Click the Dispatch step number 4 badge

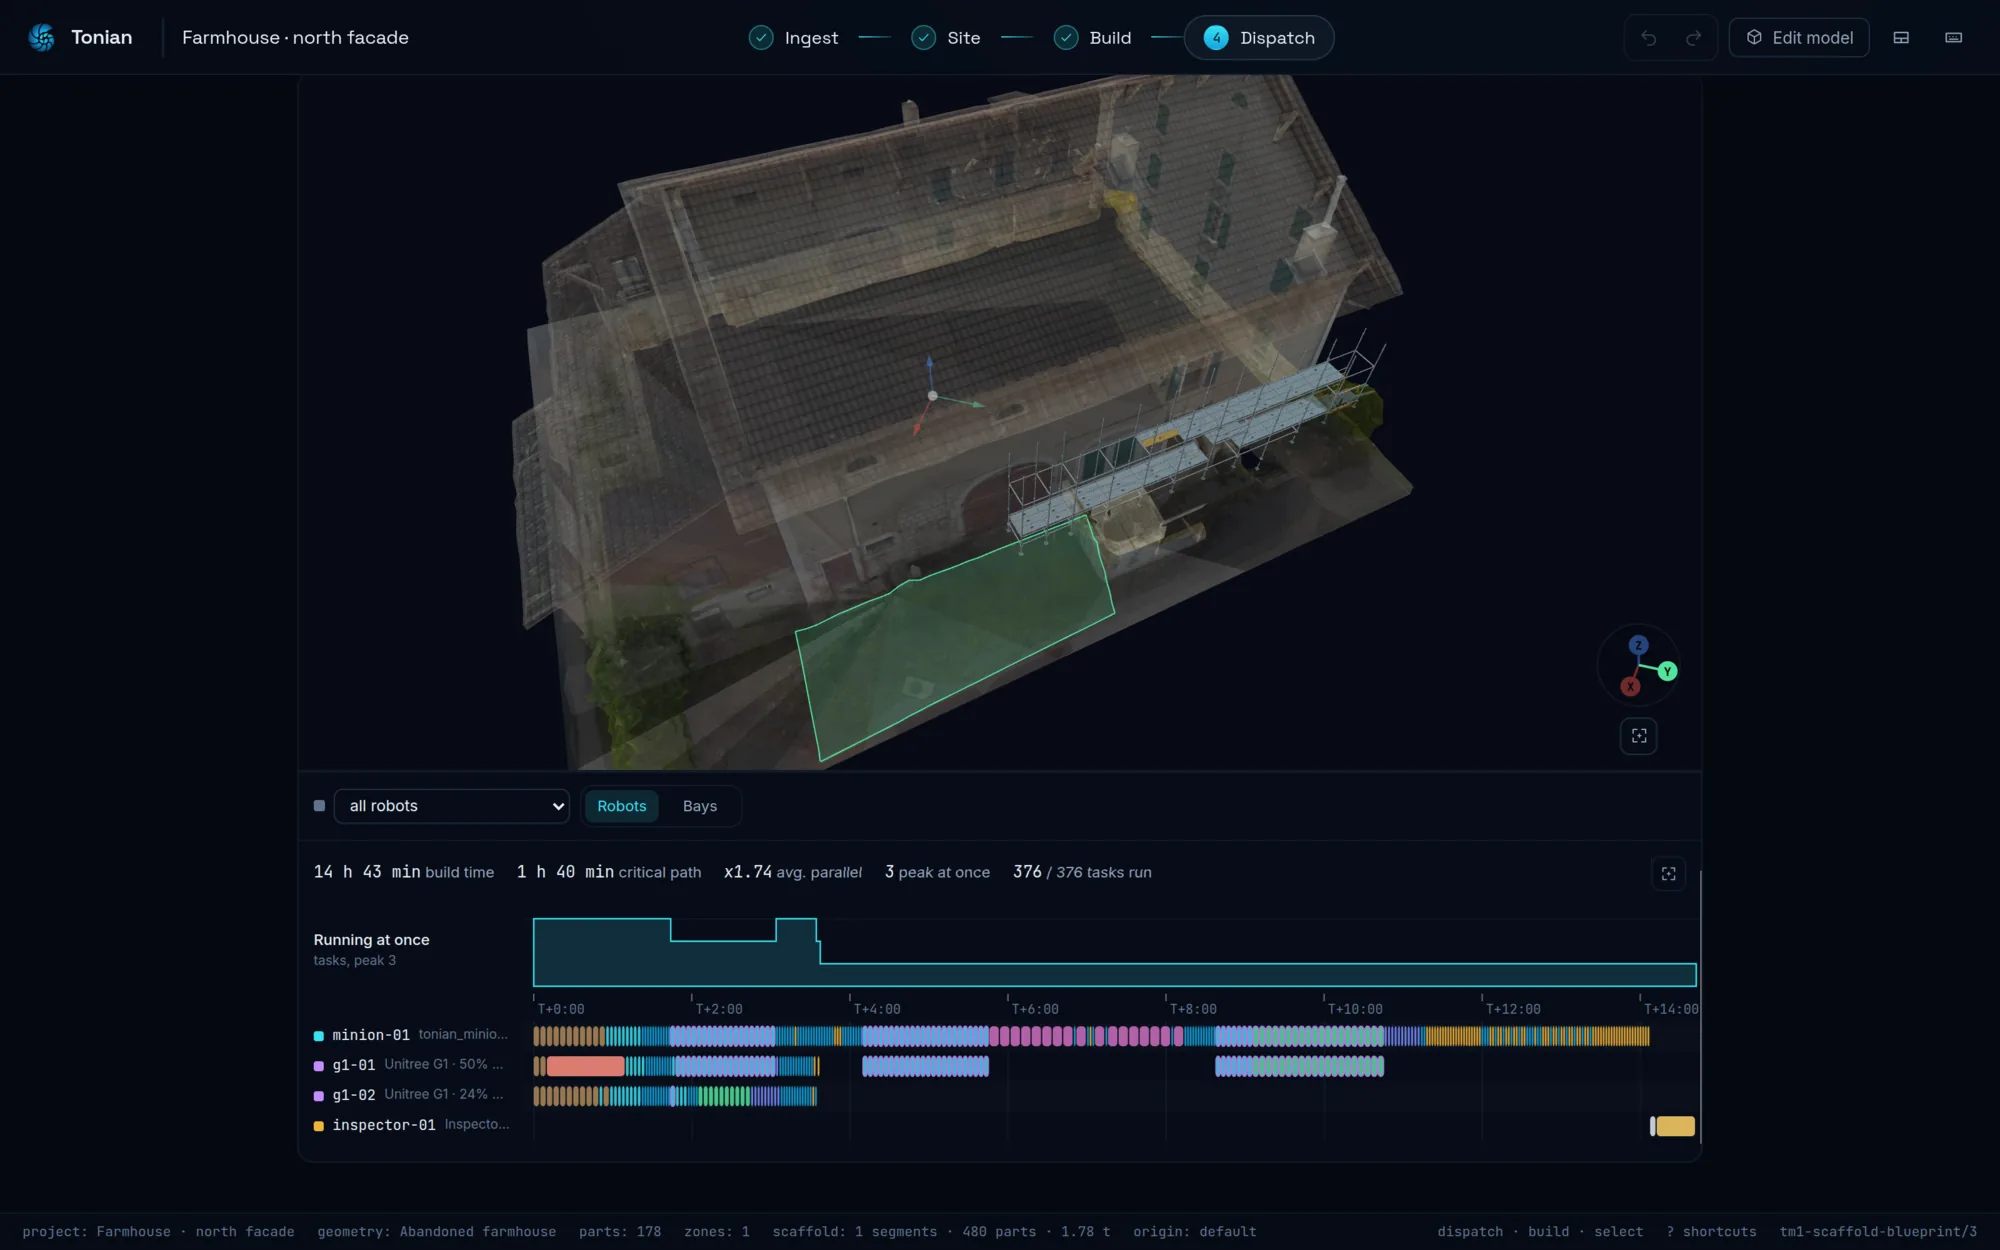tap(1216, 38)
